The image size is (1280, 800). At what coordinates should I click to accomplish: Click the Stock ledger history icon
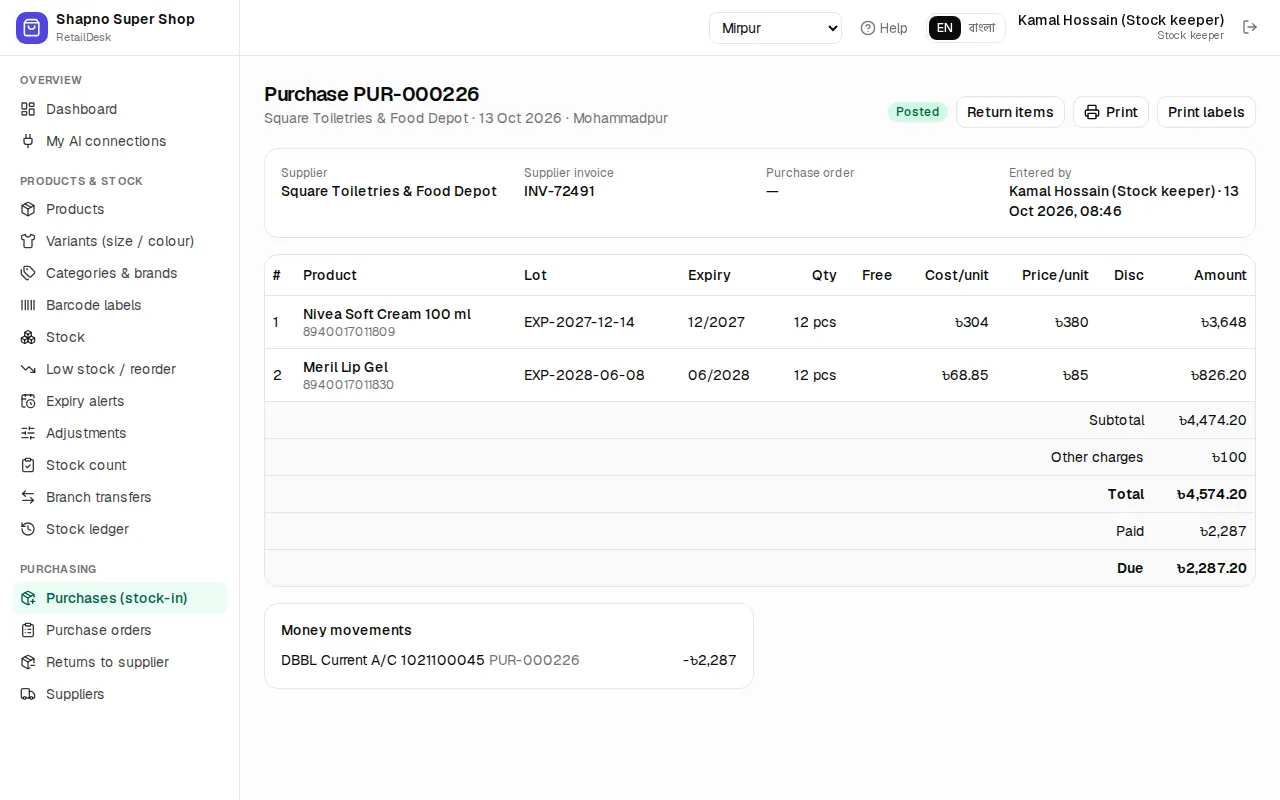pyautogui.click(x=28, y=529)
